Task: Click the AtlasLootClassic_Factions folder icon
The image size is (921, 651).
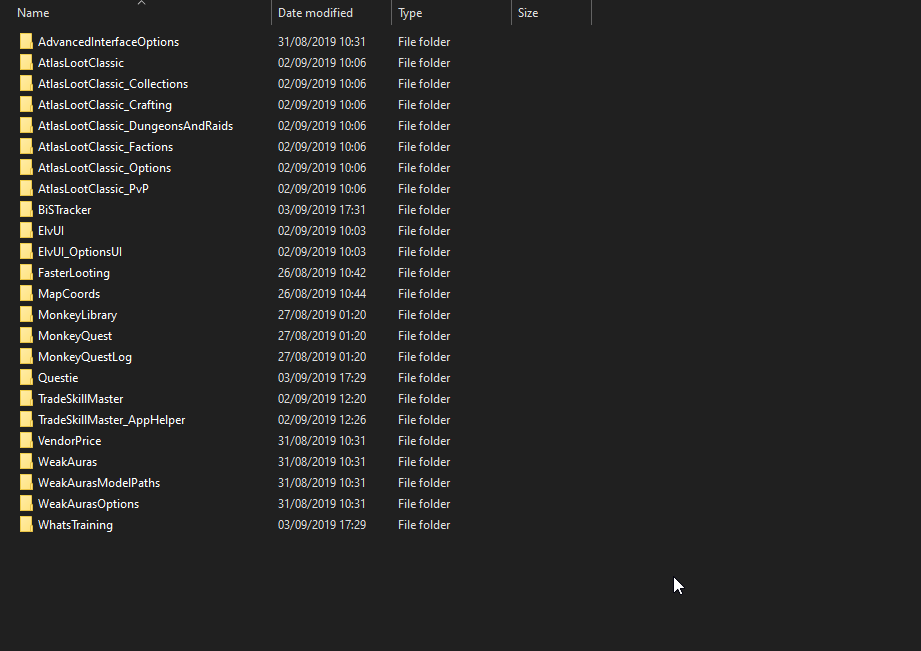Action: (x=26, y=146)
